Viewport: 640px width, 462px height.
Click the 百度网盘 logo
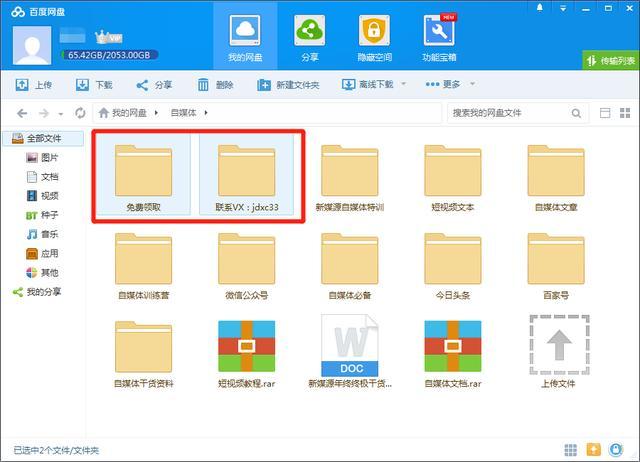coord(38,12)
